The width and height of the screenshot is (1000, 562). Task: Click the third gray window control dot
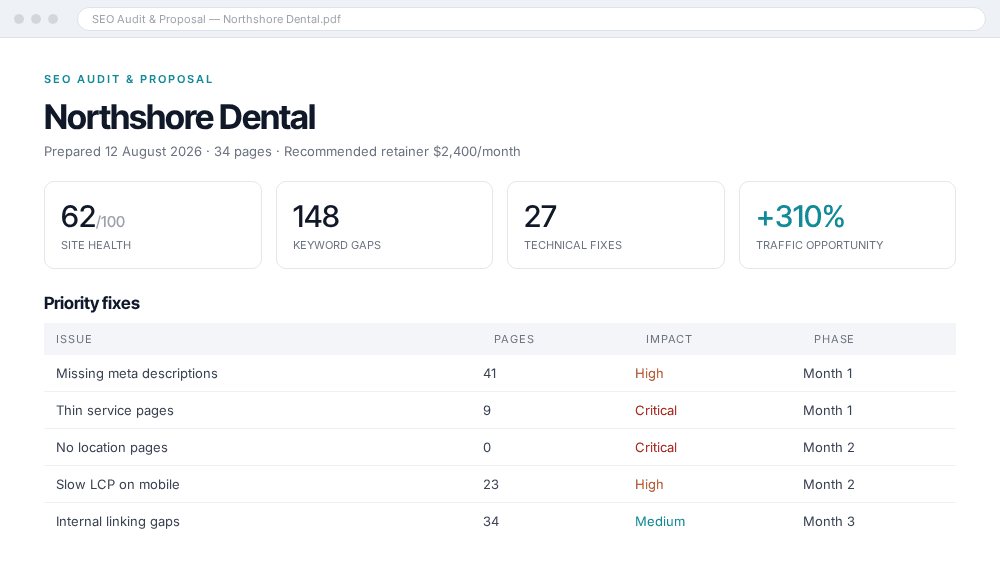pos(53,19)
